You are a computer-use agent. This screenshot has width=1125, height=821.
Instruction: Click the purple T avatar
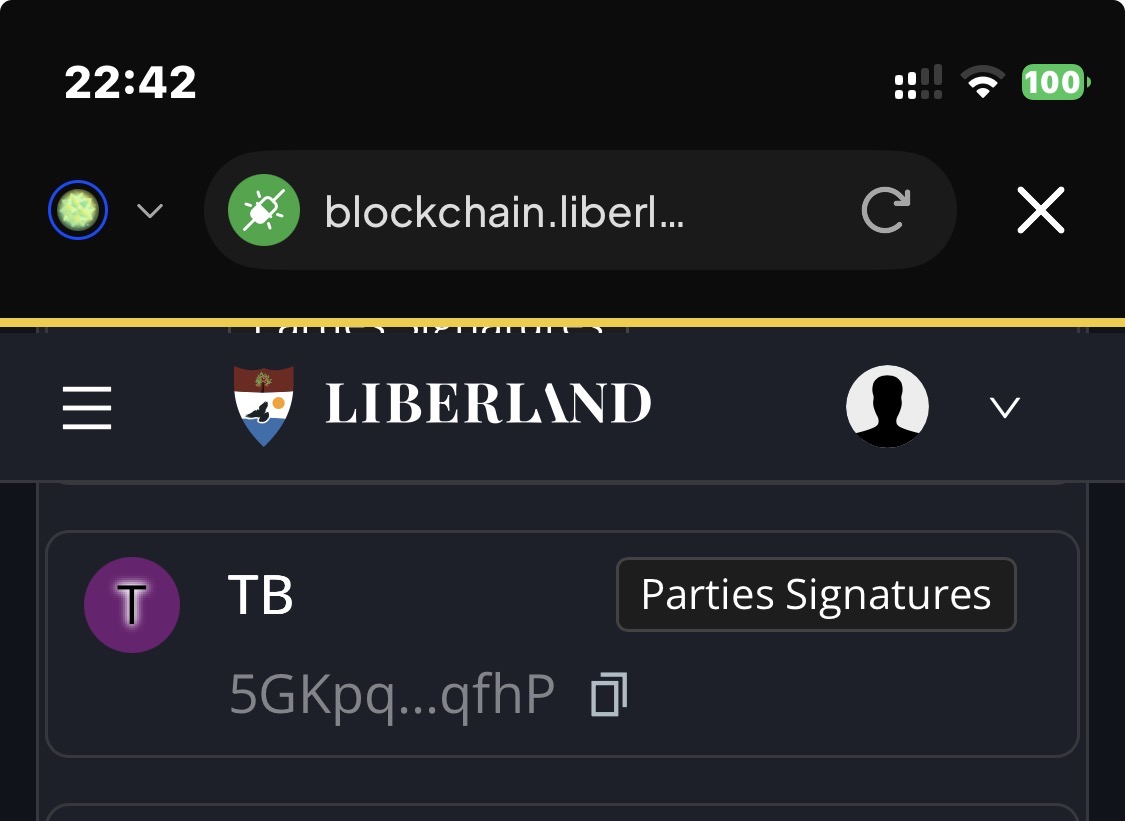click(132, 605)
